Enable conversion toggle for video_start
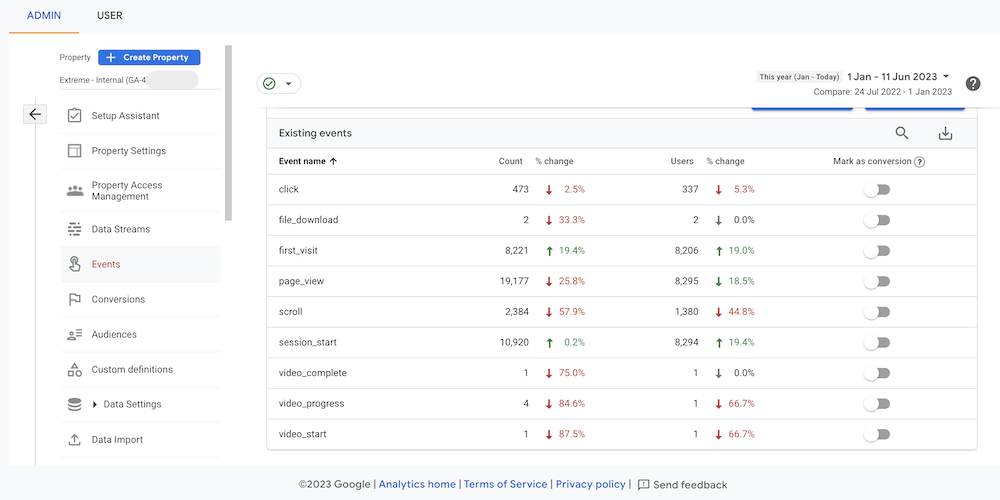This screenshot has height=500, width=1000. pos(877,435)
